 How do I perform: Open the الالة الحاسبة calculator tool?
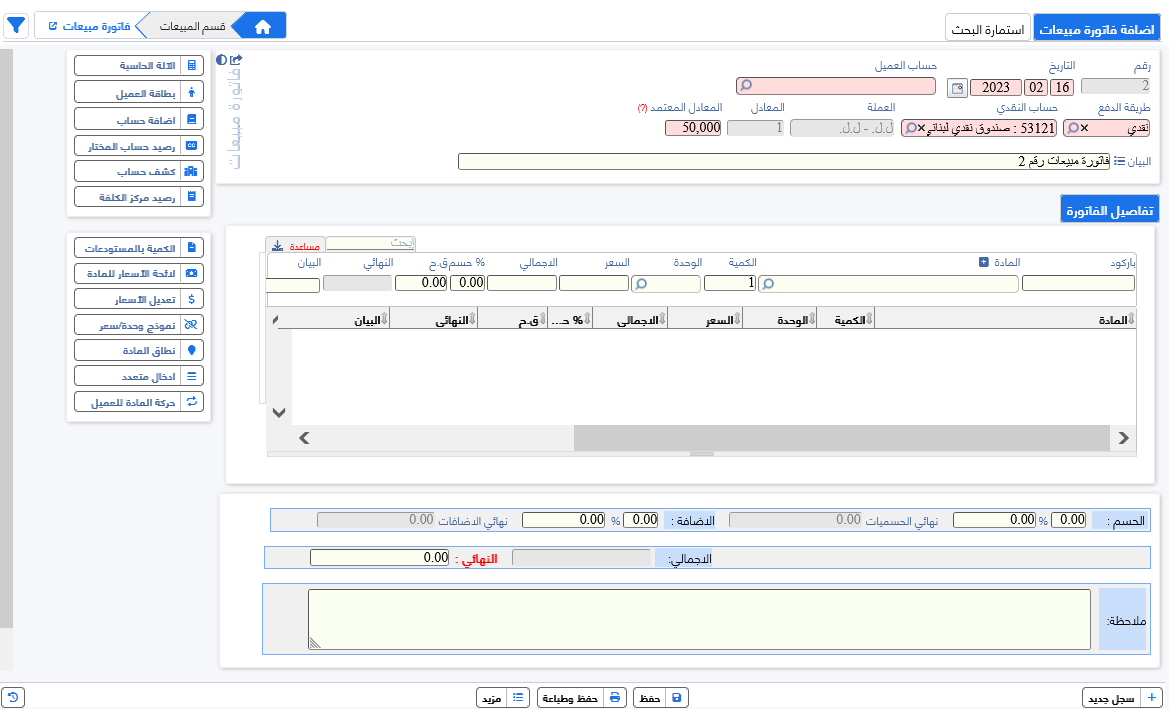139,65
